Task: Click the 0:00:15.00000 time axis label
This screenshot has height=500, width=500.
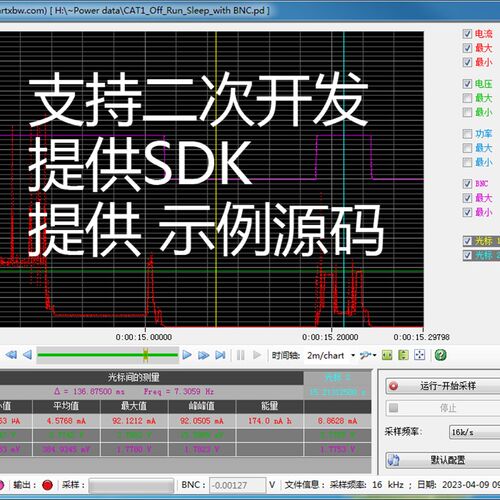Action: pos(144,337)
